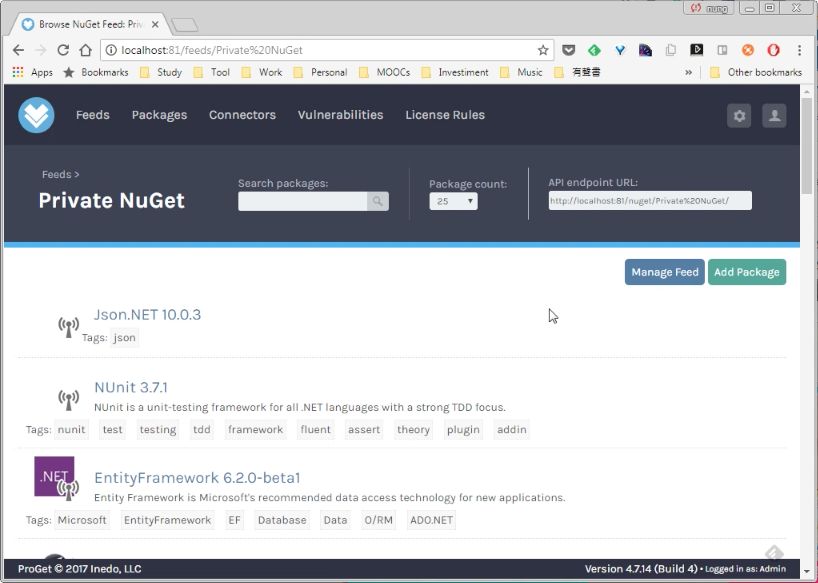Click the fluent tag under NUnit
The image size is (818, 583).
(316, 430)
